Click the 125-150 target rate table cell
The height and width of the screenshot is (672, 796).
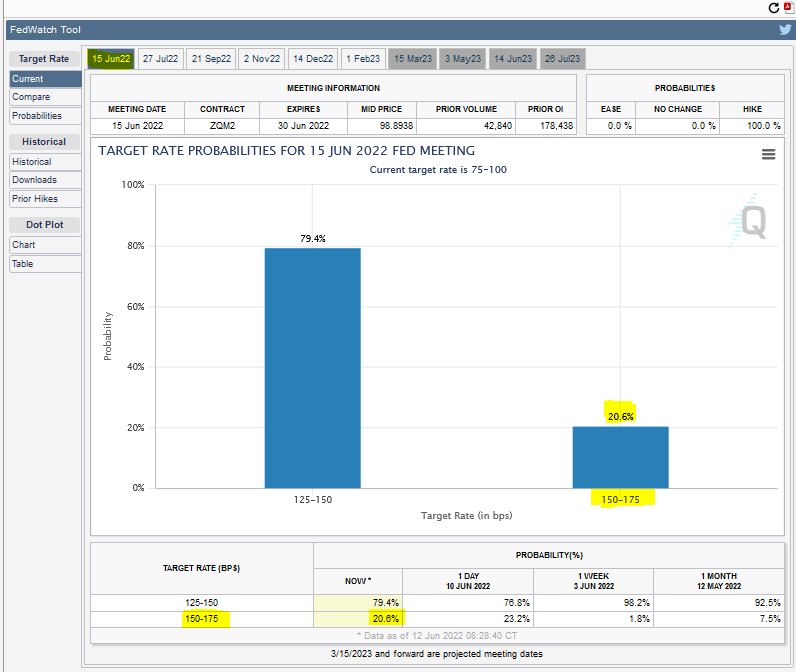coord(202,603)
